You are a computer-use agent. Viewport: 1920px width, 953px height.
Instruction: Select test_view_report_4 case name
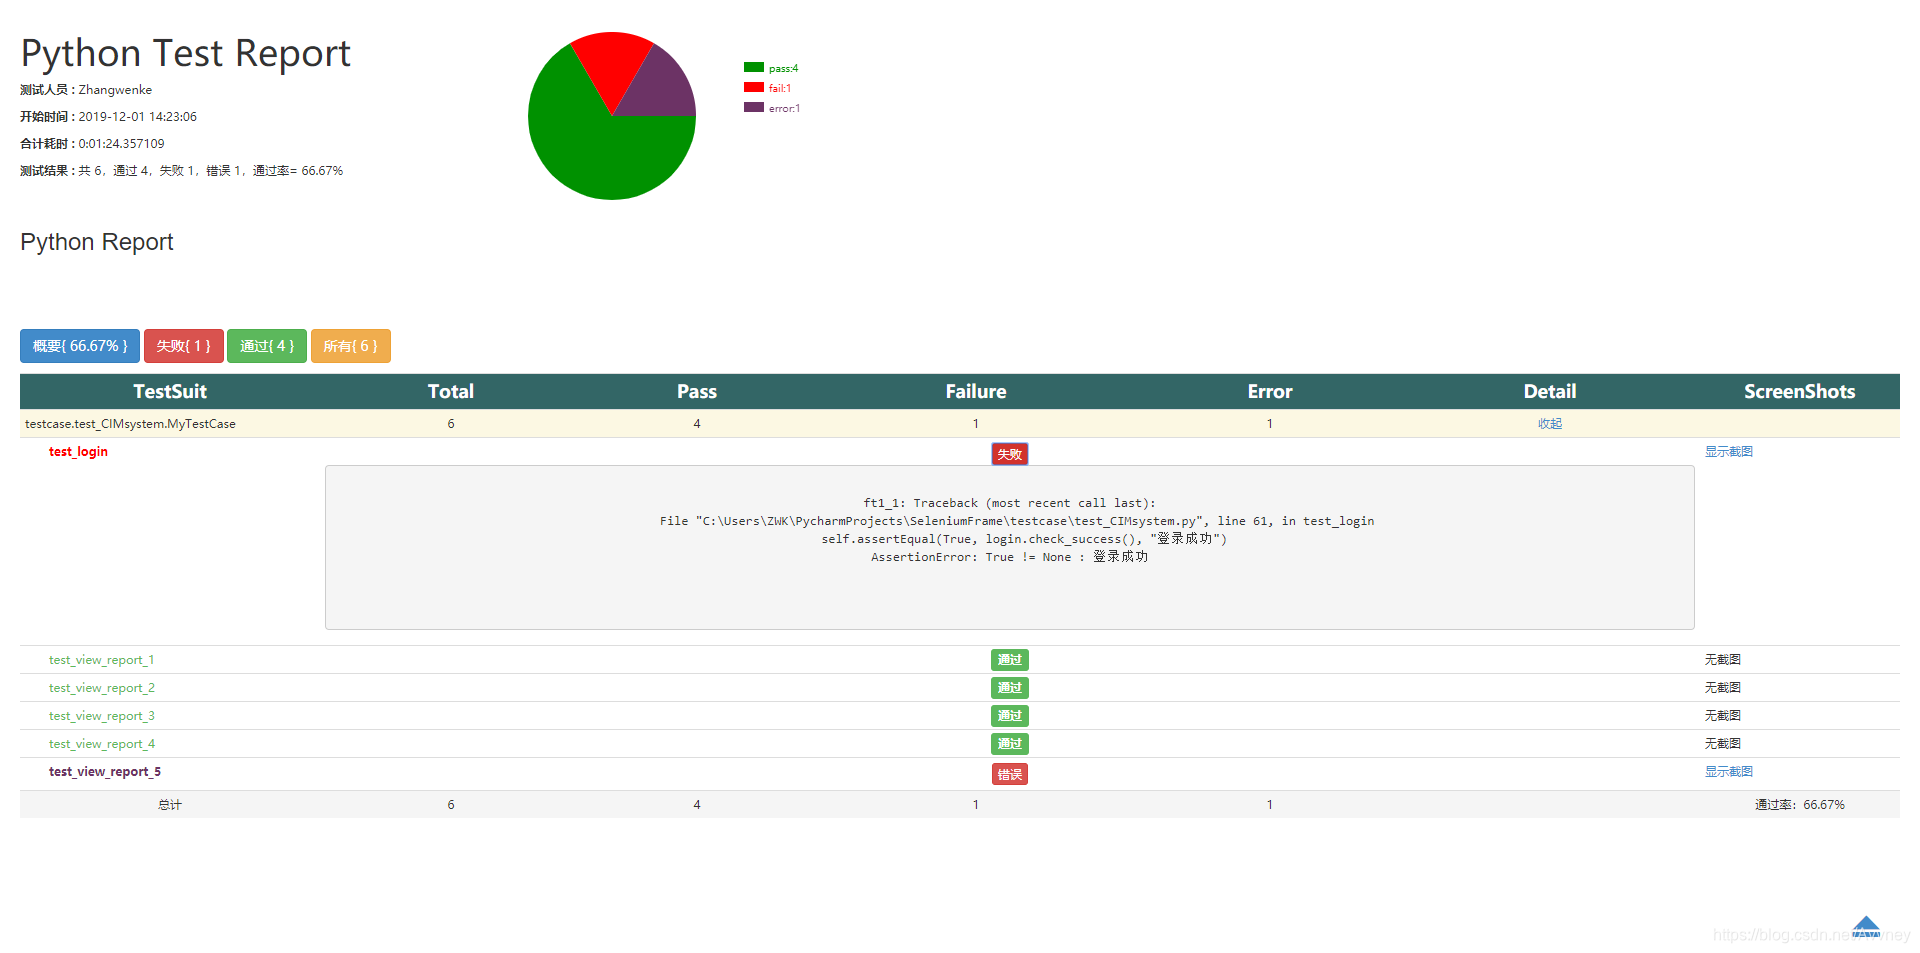[102, 744]
